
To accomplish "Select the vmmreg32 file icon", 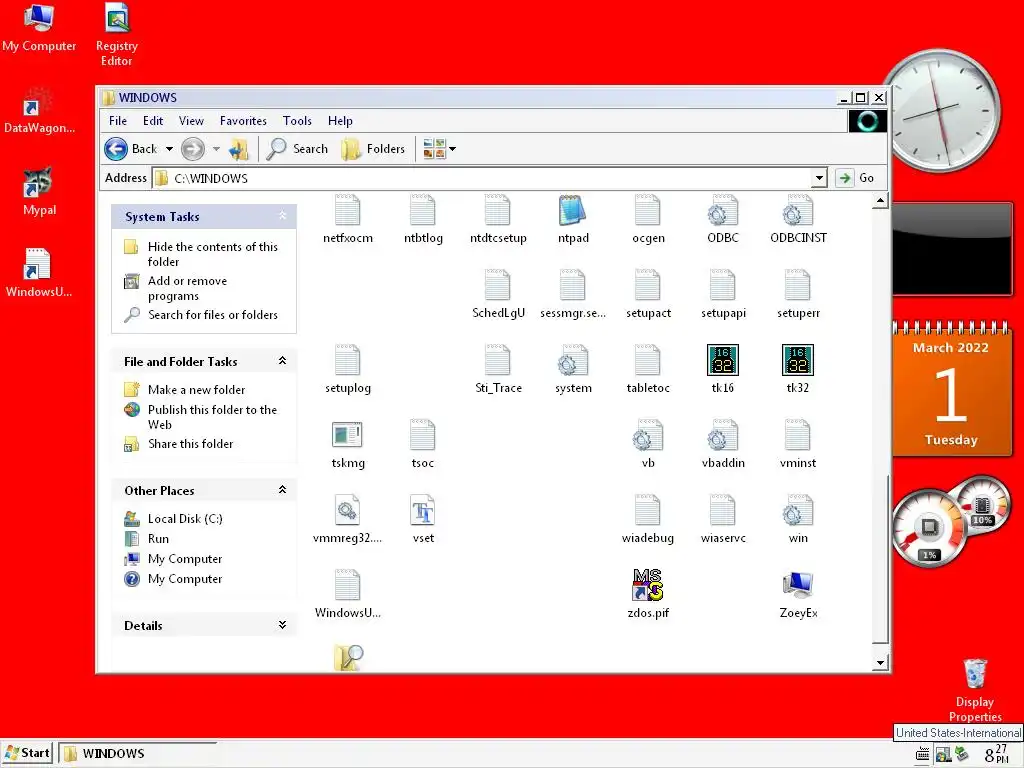I will (x=347, y=510).
